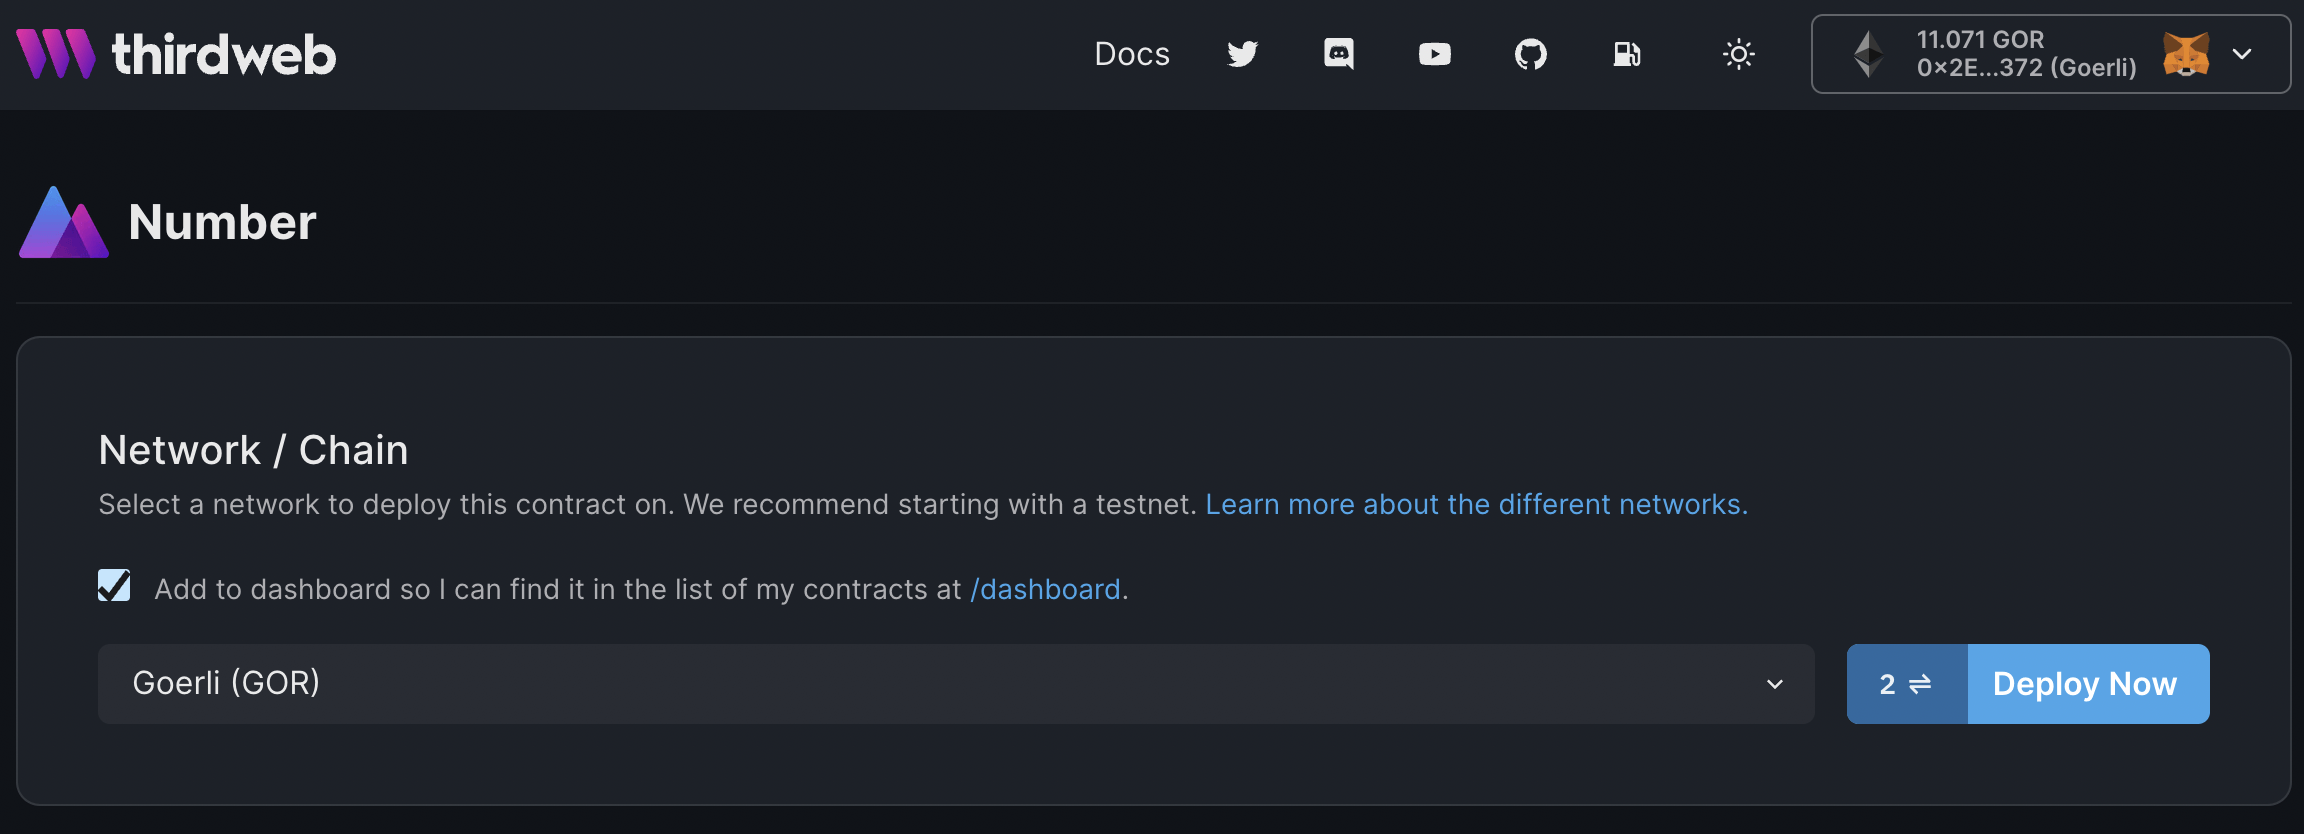Toggle light mode with the sun icon
2304x834 pixels.
click(1739, 54)
